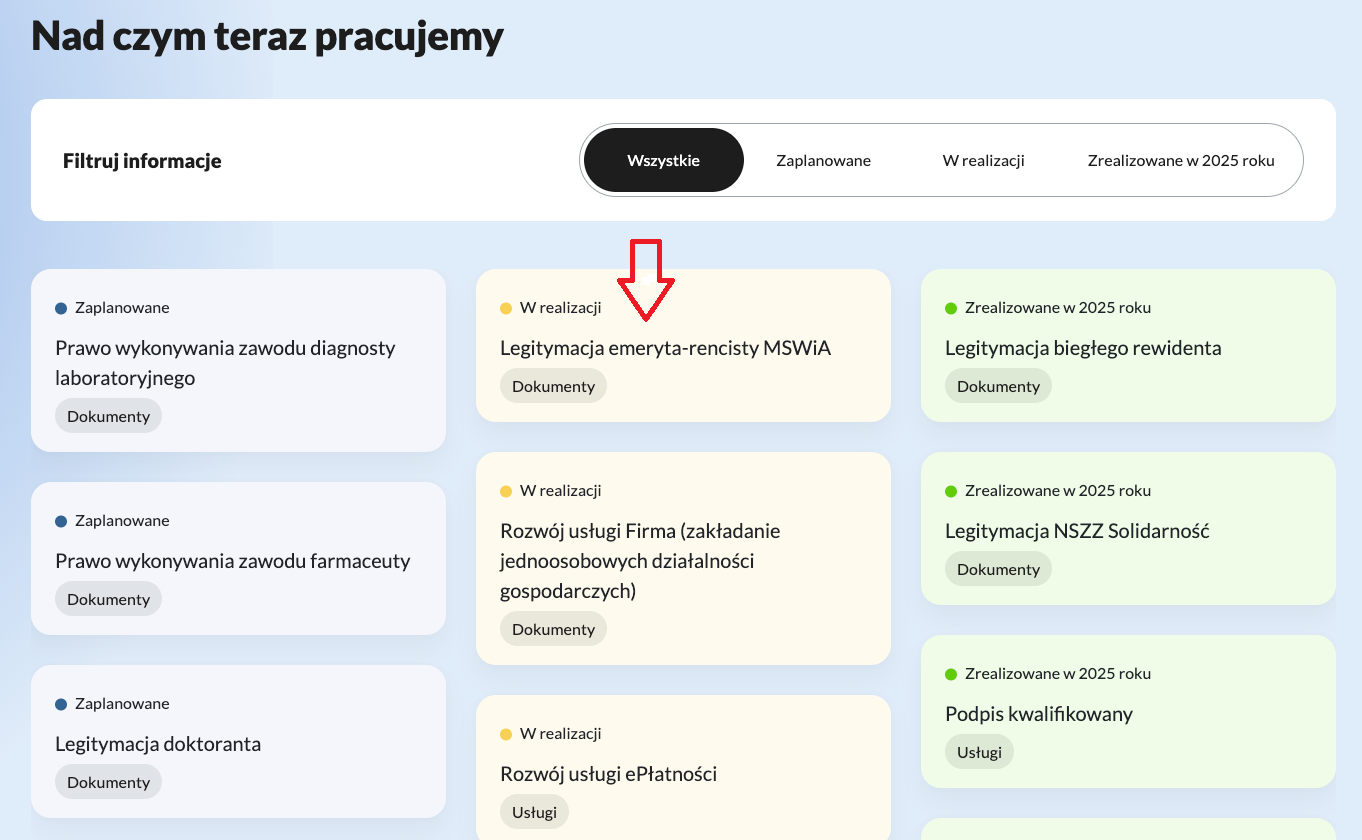Click green status dot on Podpis kwalifikowany card
Viewport: 1362px width, 840px height.
pyautogui.click(x=951, y=674)
